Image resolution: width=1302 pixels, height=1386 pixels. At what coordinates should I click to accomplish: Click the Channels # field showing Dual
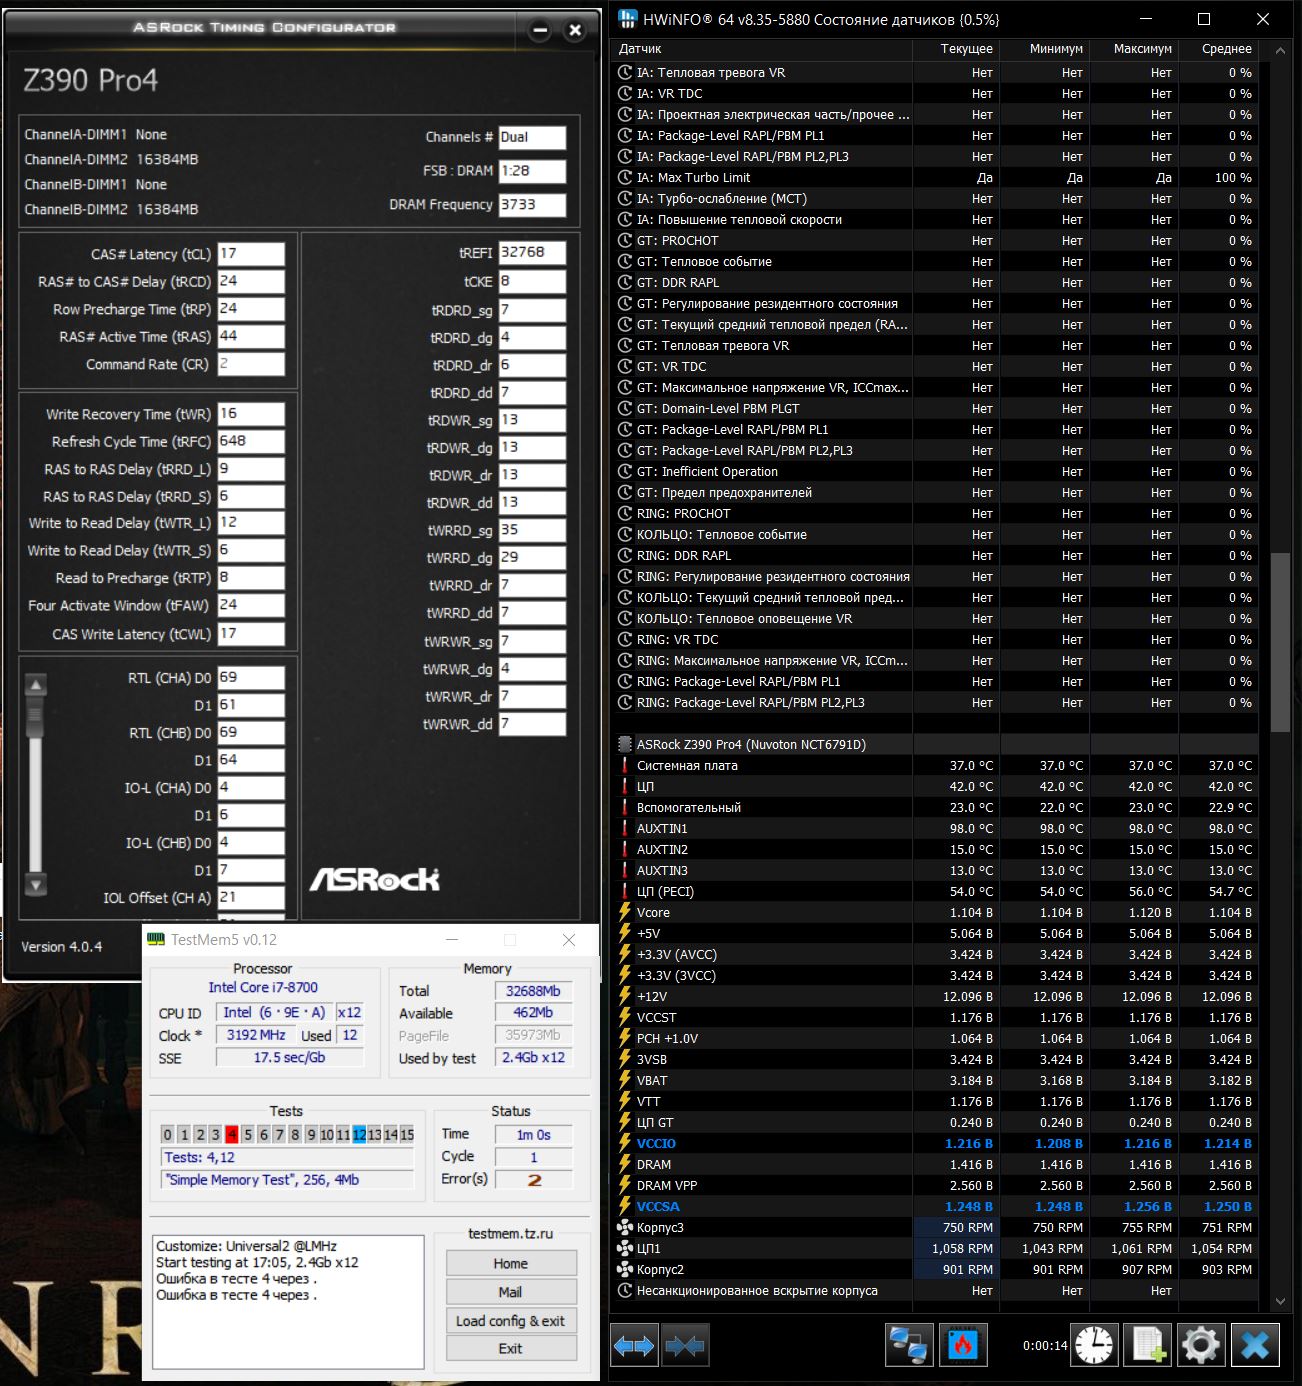pyautogui.click(x=532, y=138)
